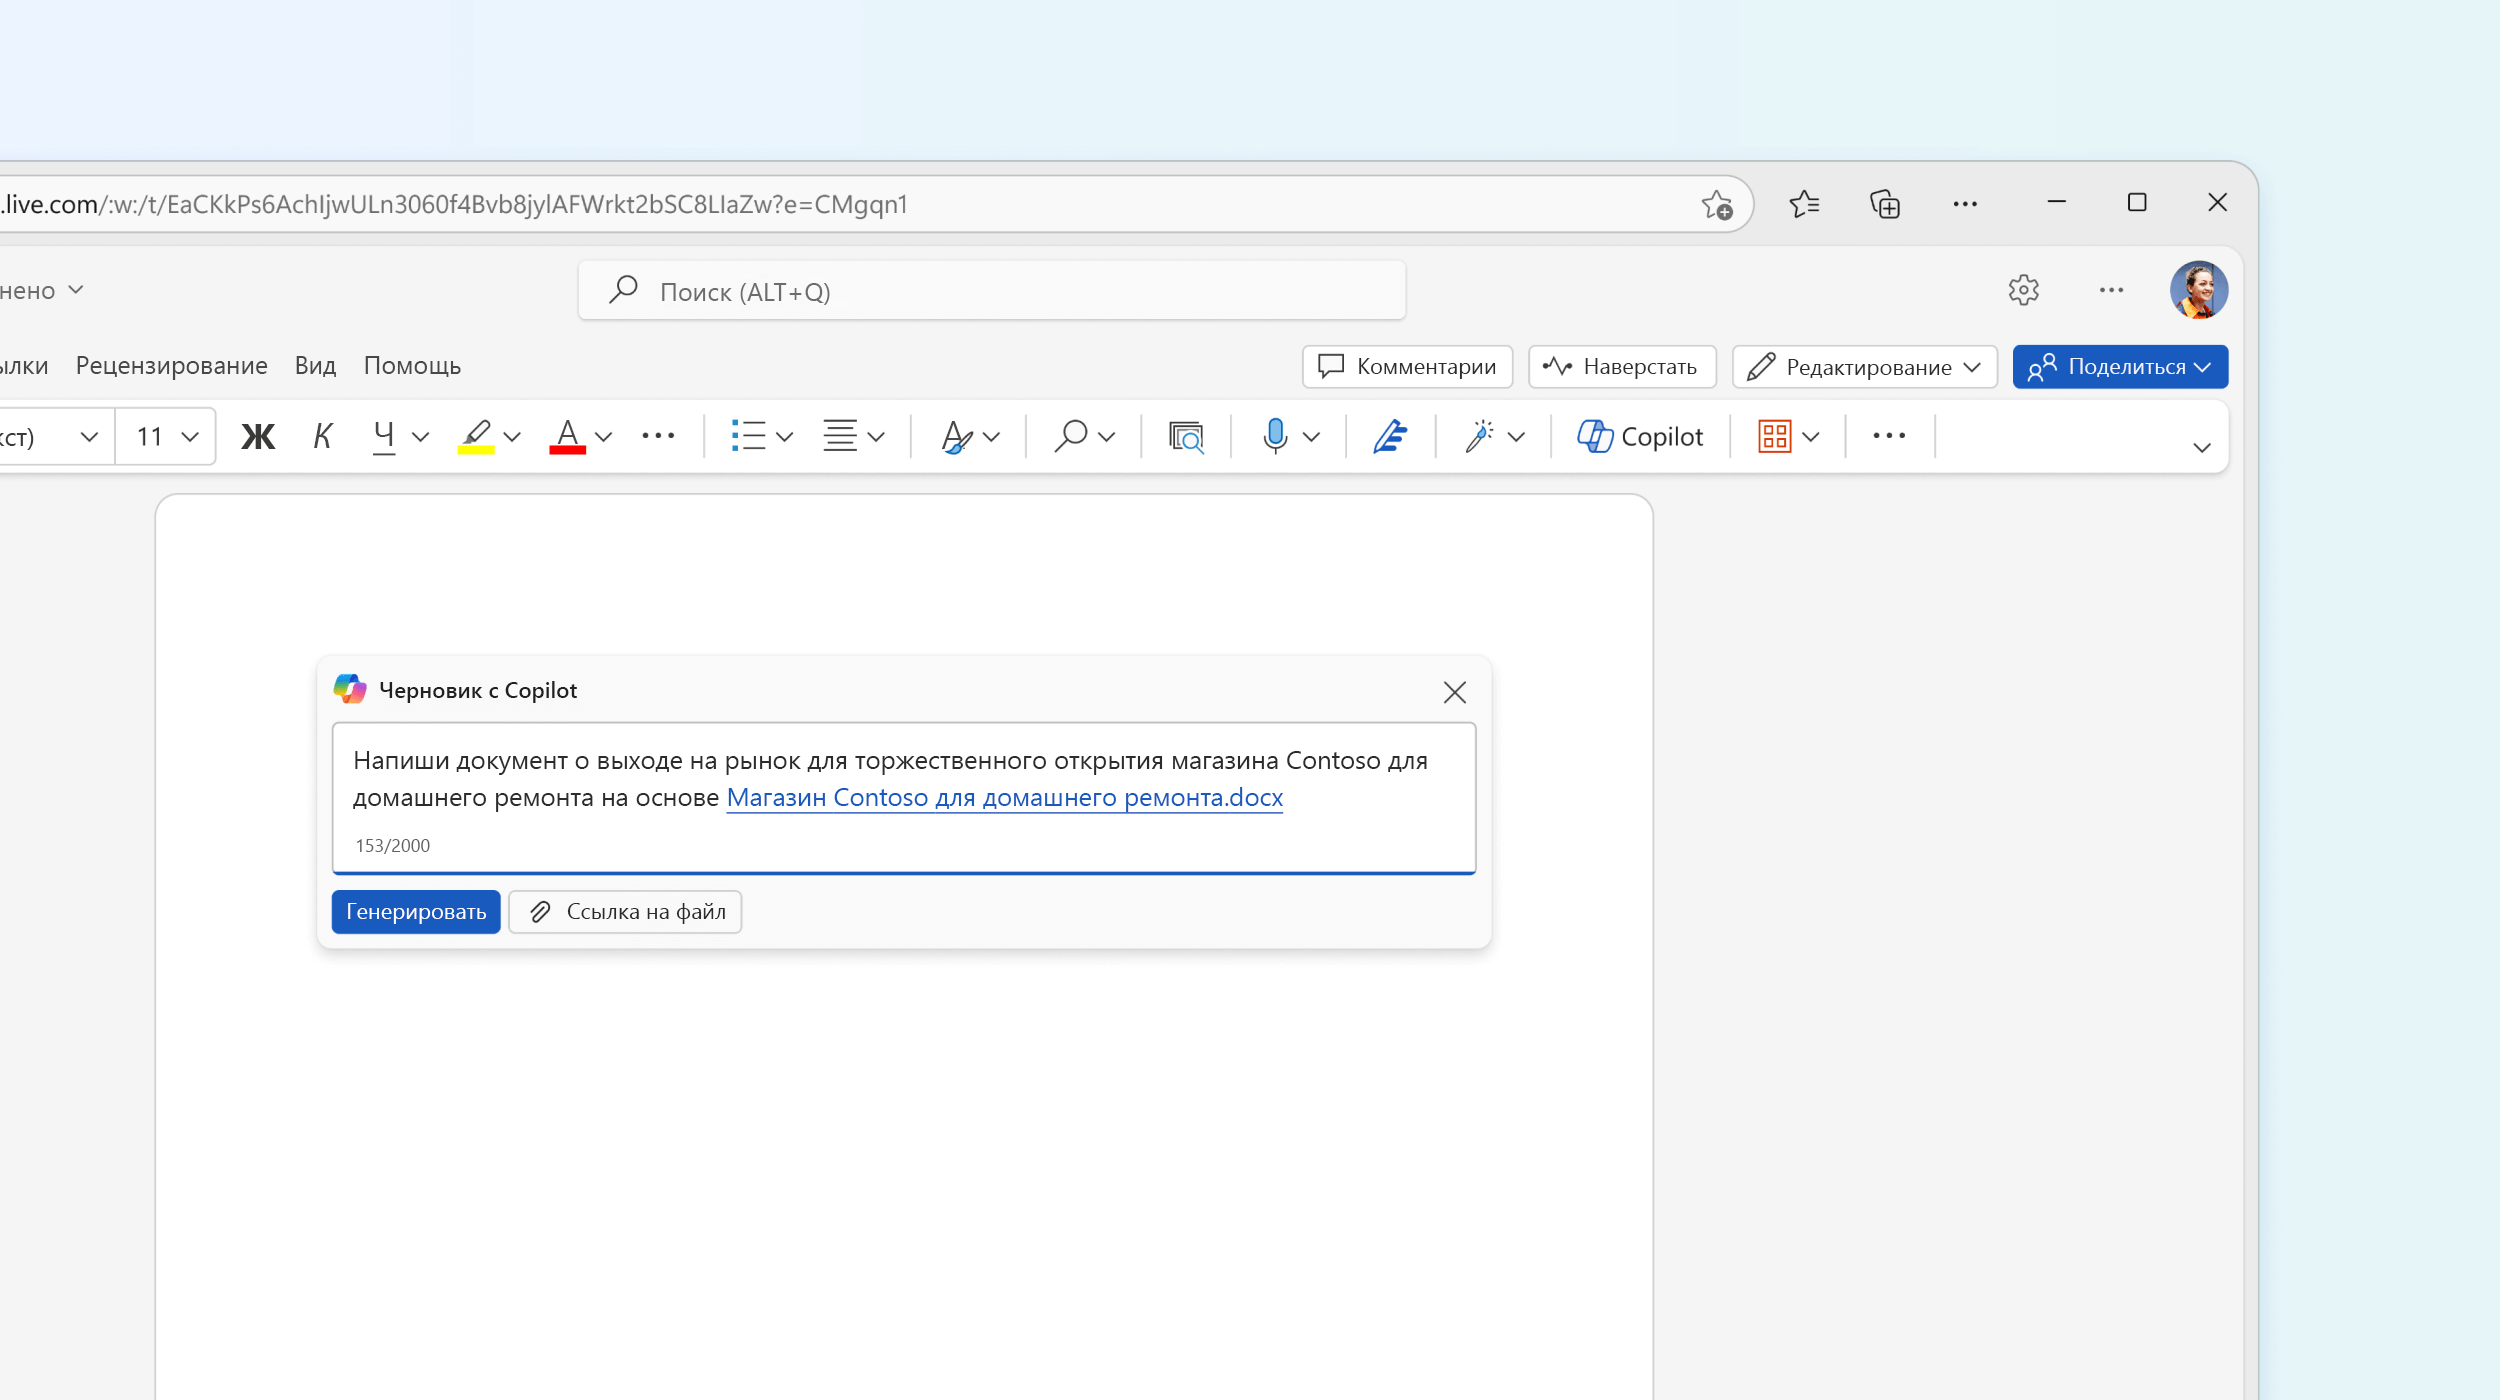
Task: Click the Генерировать button
Action: pos(416,912)
